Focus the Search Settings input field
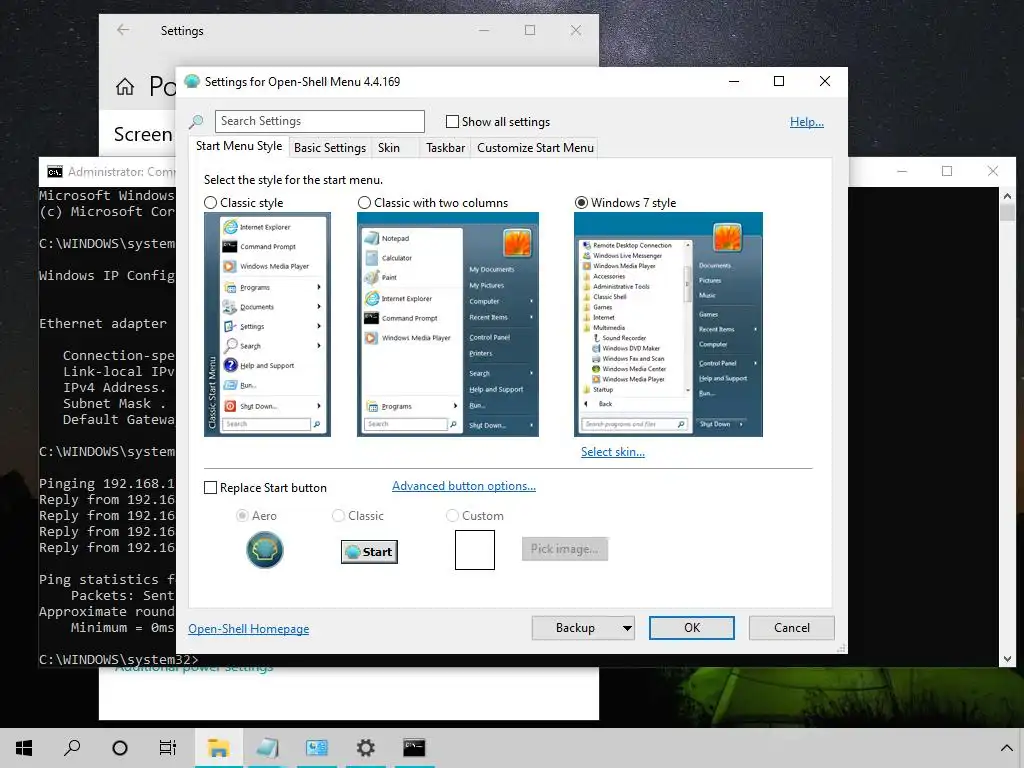1024x768 pixels. [x=320, y=121]
